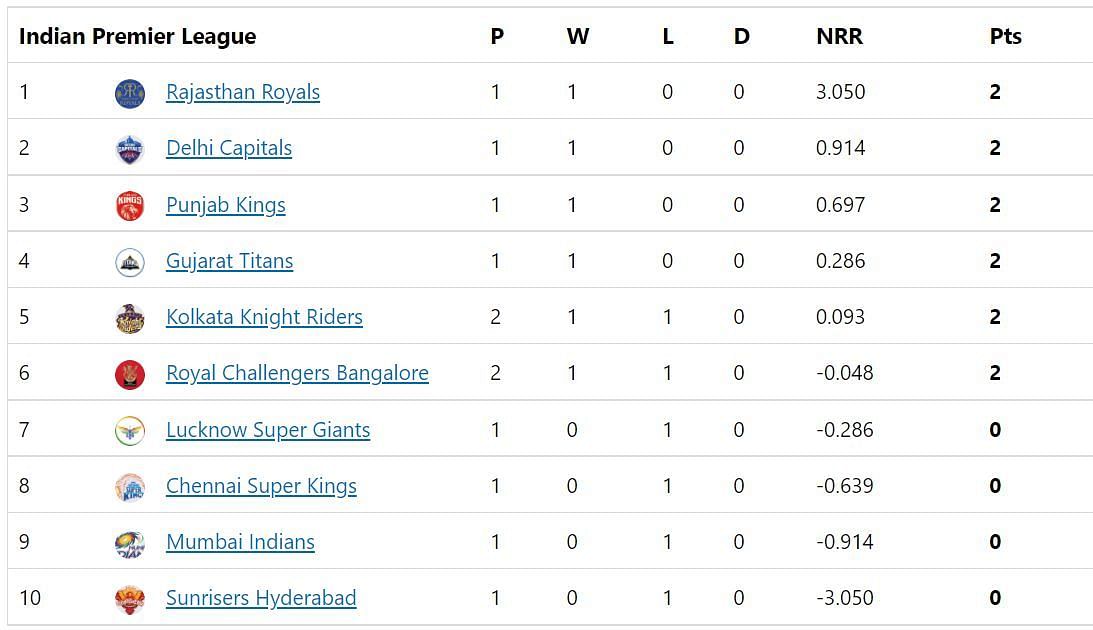This screenshot has width=1093, height=630.
Task: Click the Mumbai Indians team logo
Action: tap(130, 544)
